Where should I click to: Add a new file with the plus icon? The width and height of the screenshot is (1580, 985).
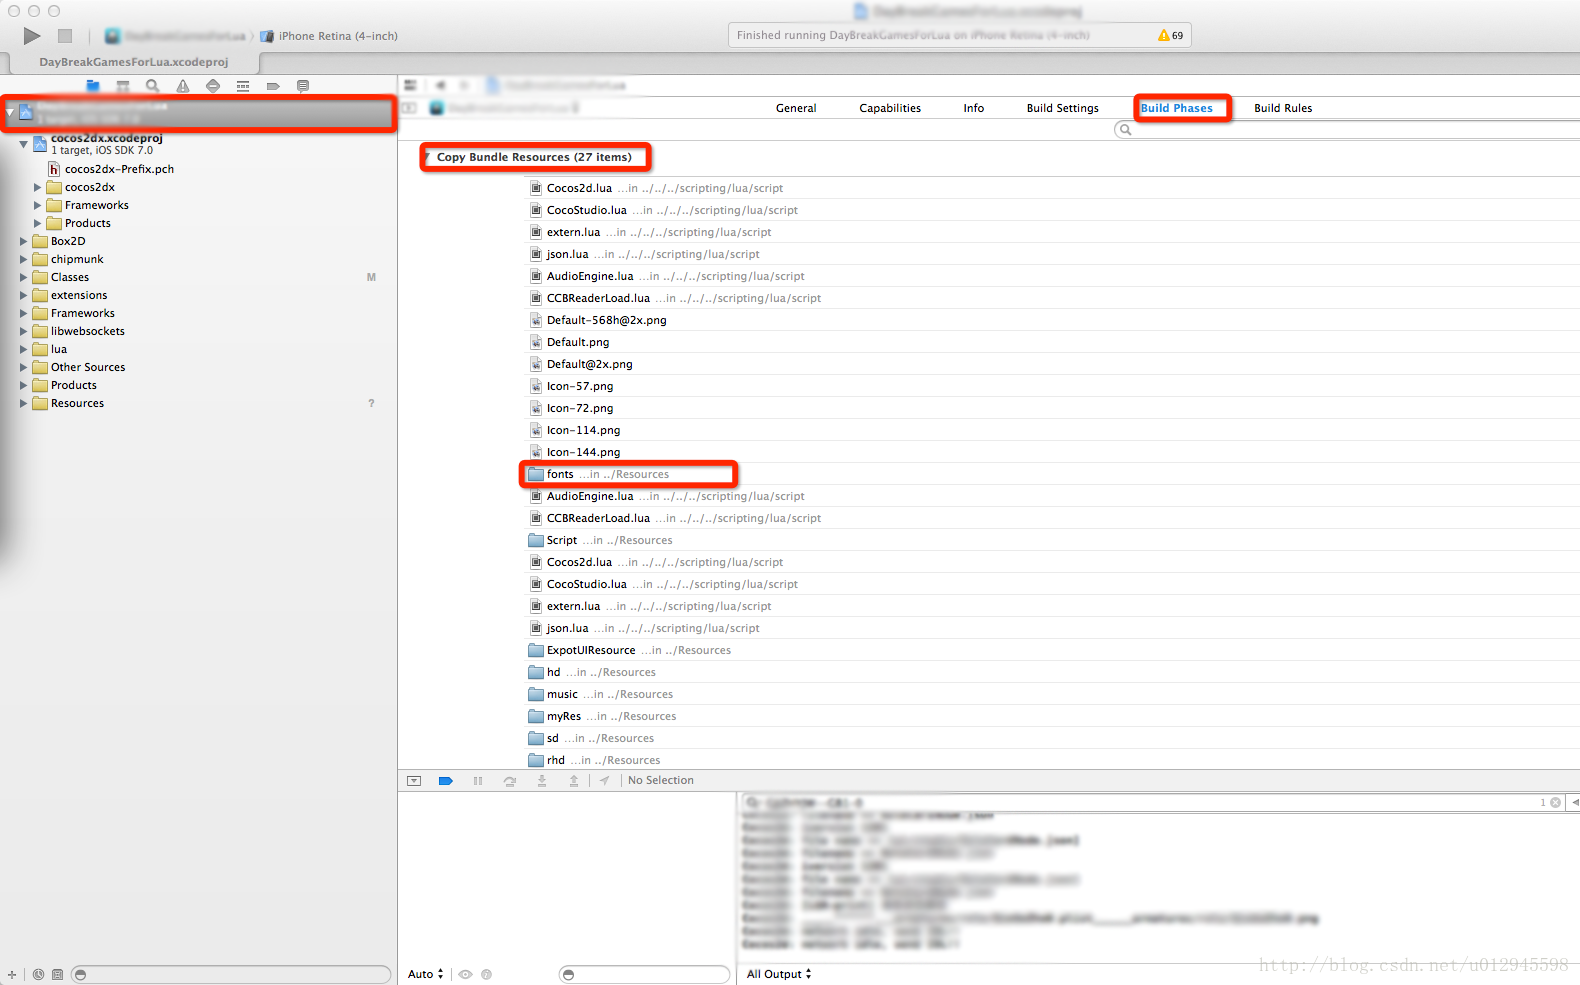[12, 974]
